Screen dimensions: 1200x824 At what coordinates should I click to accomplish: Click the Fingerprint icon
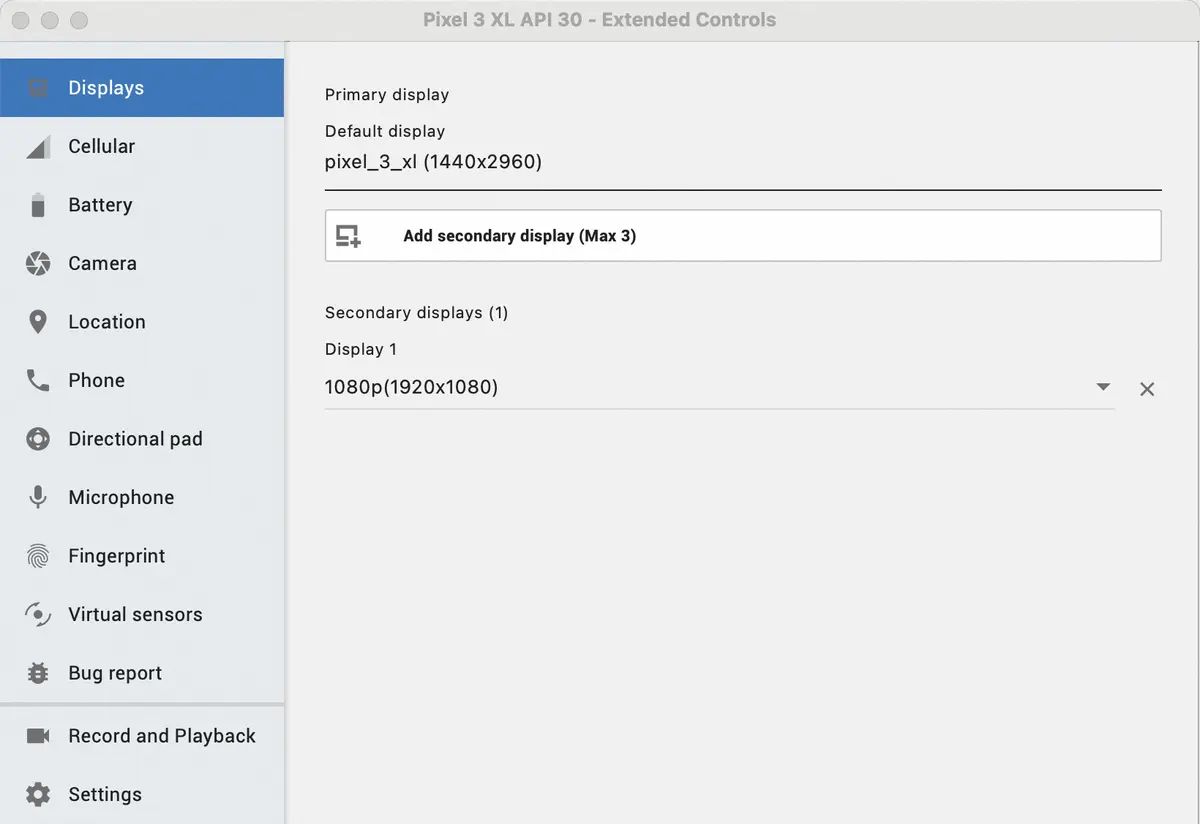point(38,556)
